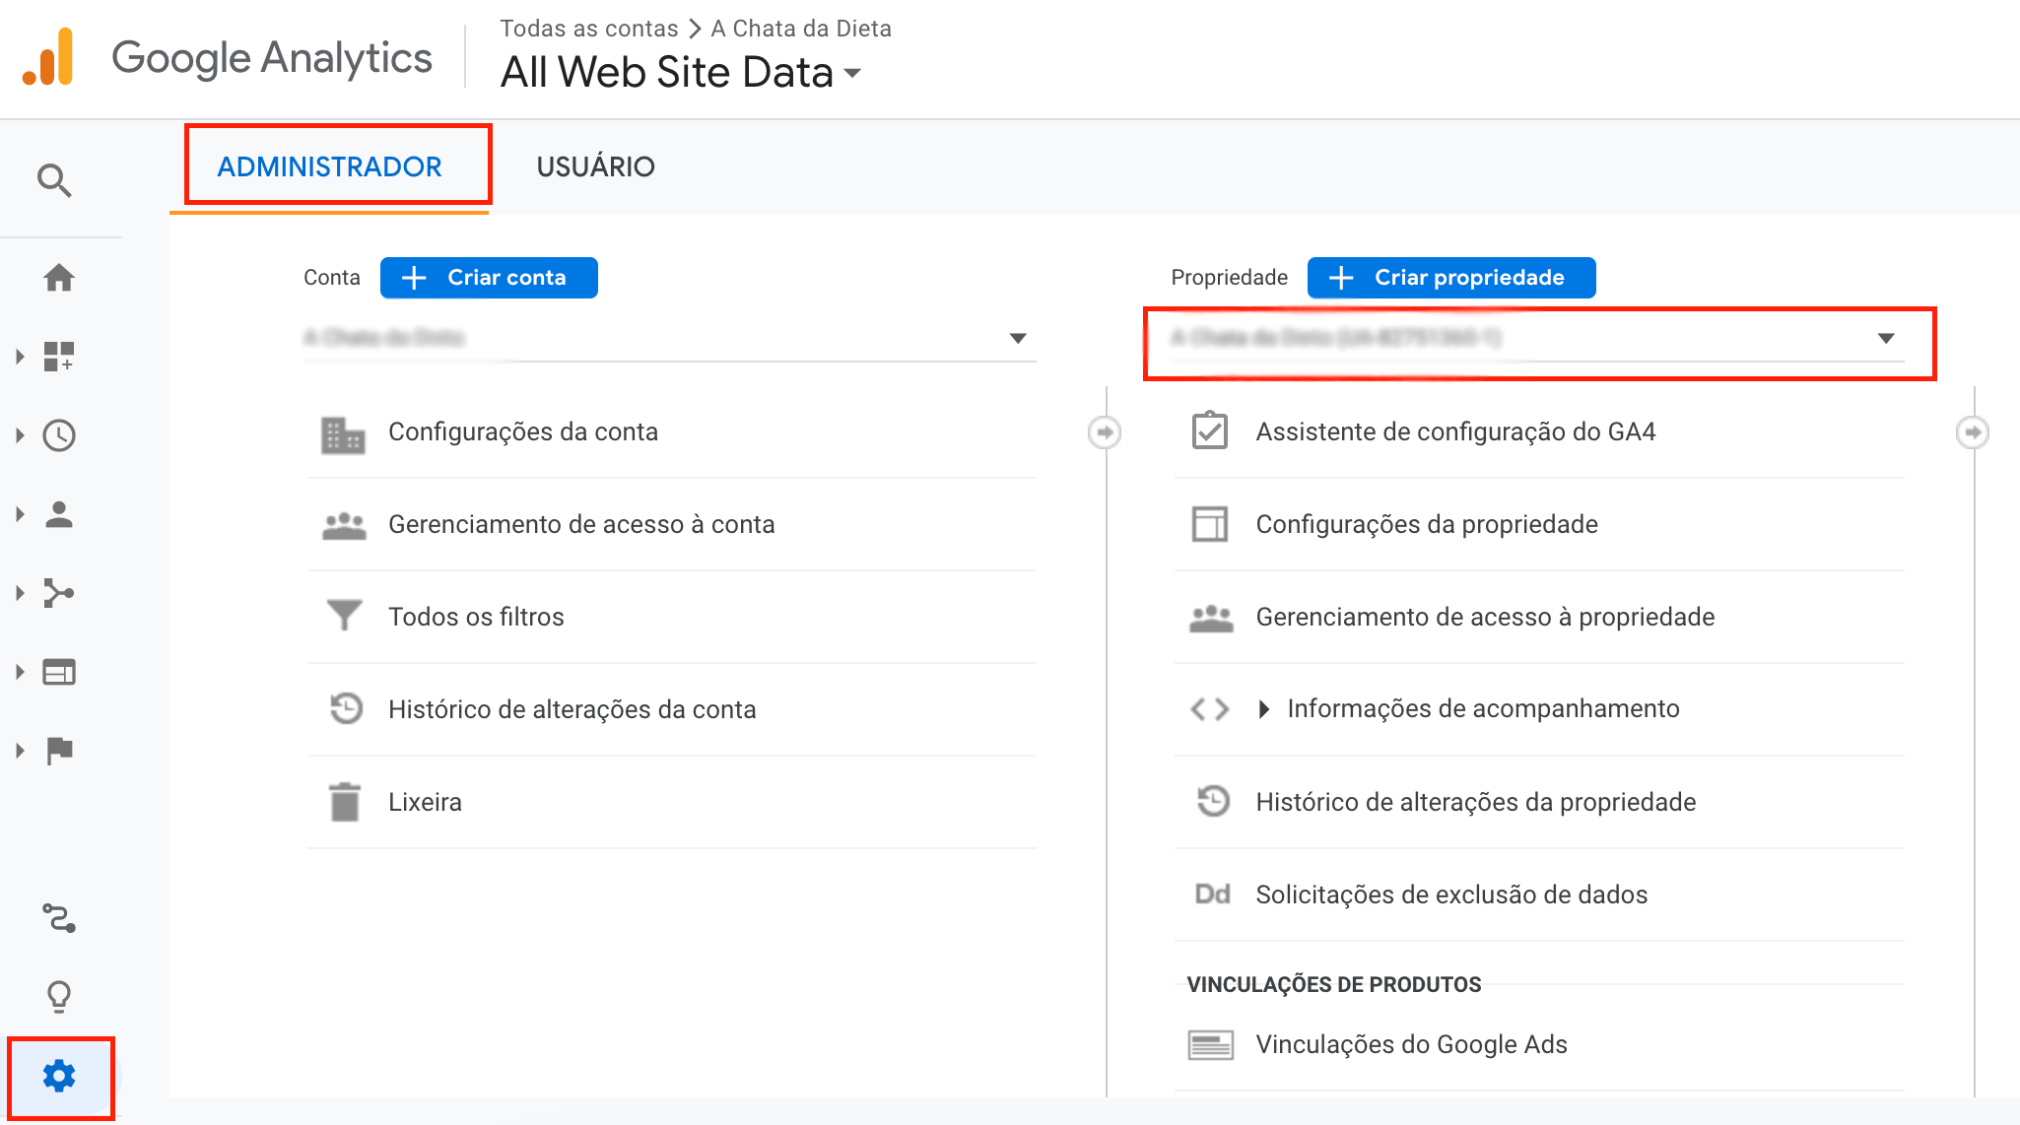This screenshot has height=1125, width=2020.
Task: Open the Discover lightbulb icon
Action: coord(59,996)
